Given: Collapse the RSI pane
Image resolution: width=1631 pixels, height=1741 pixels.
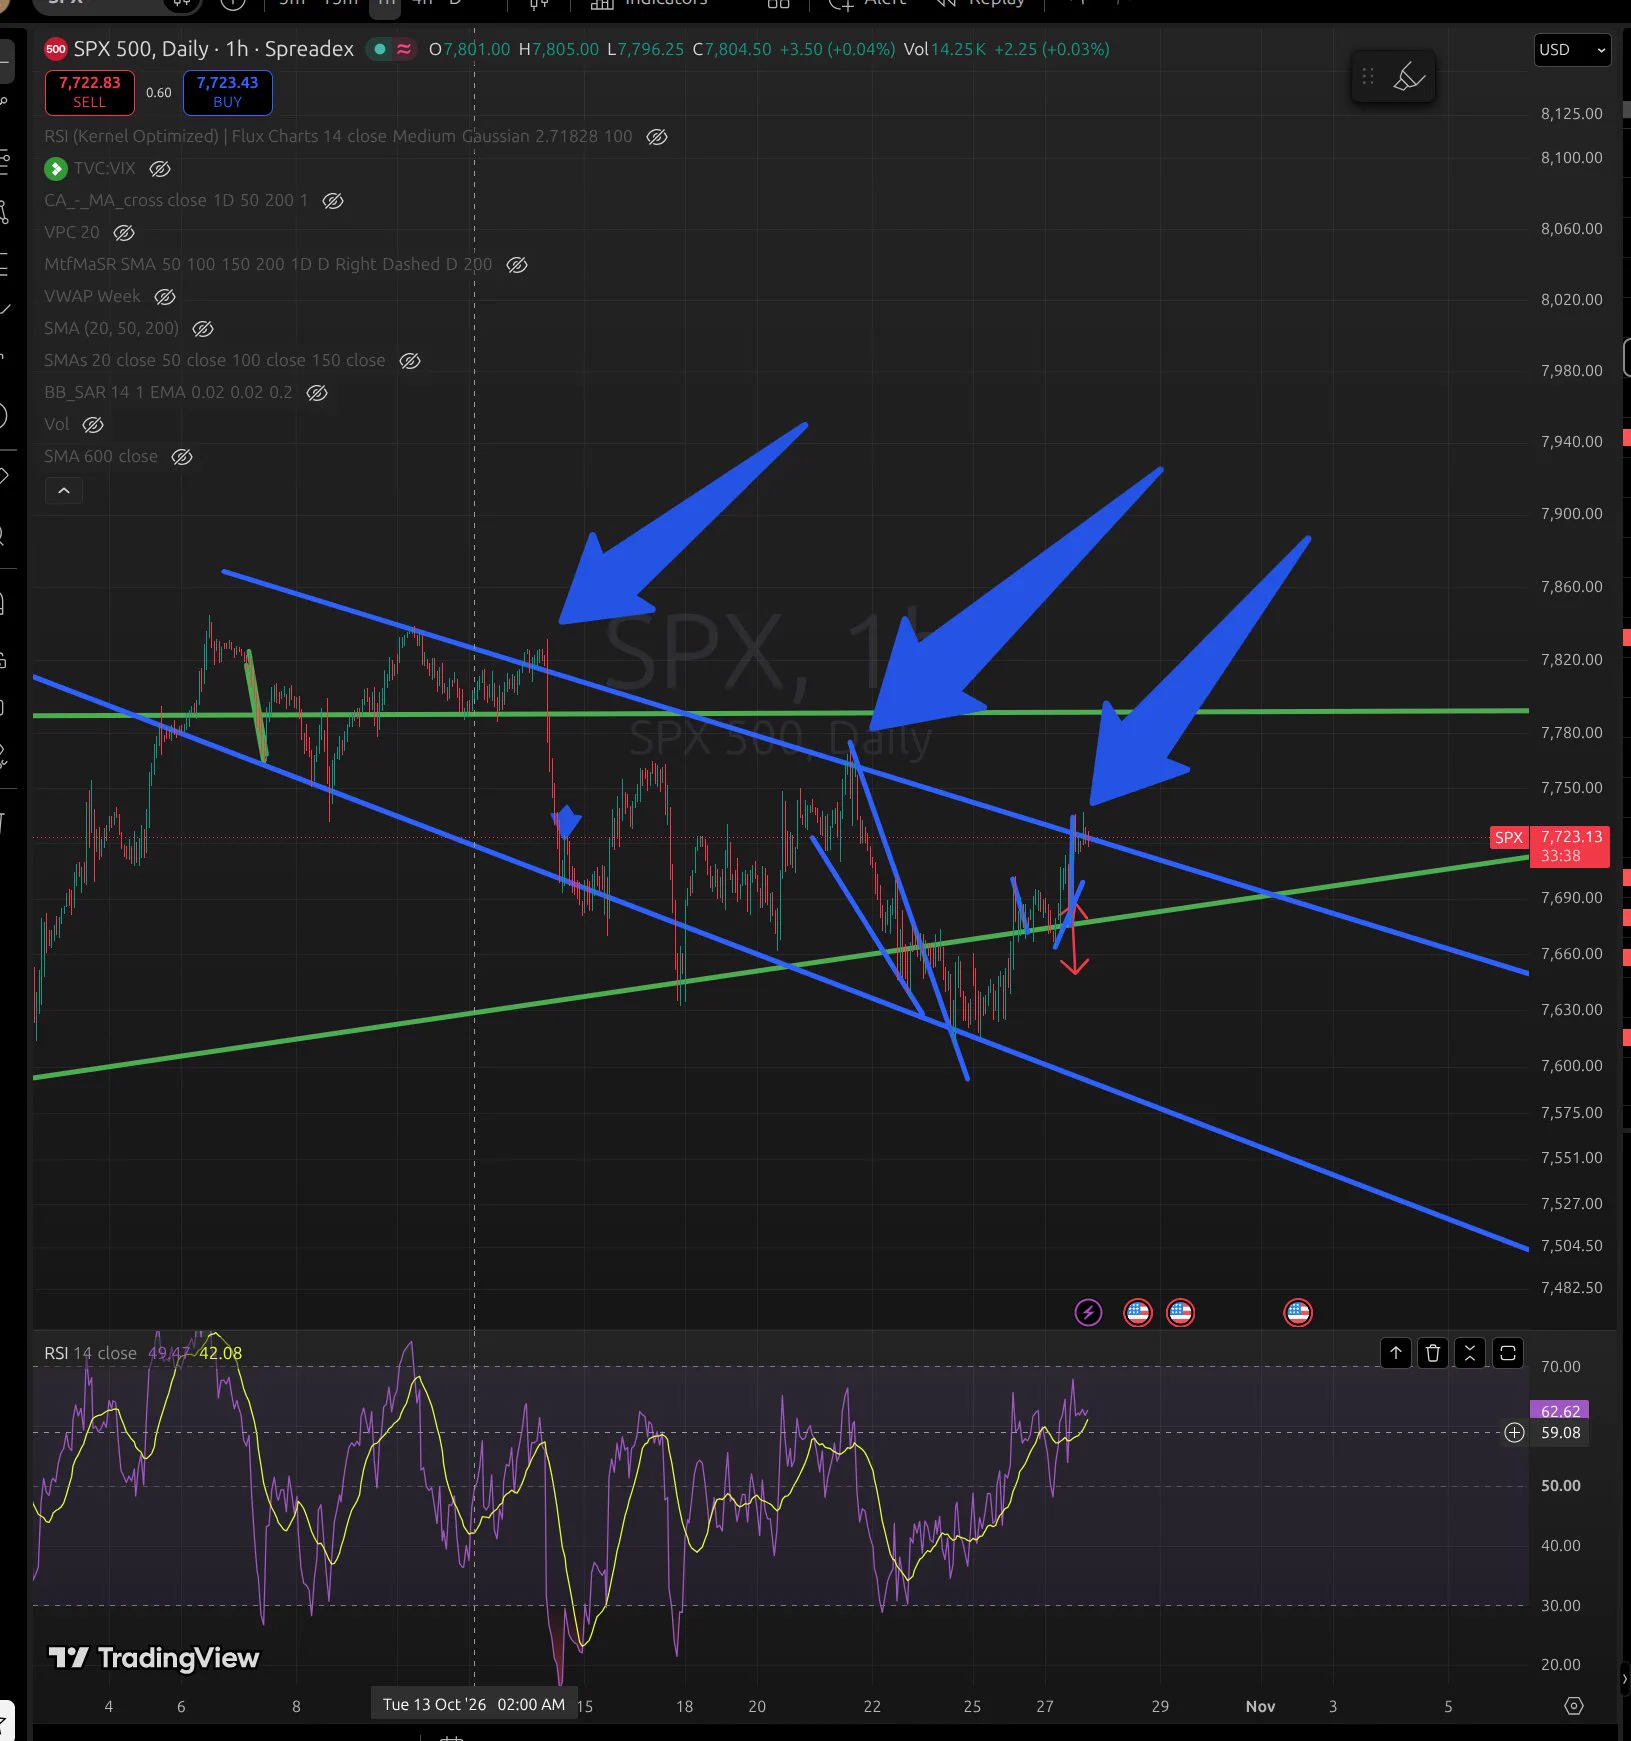Looking at the screenshot, I should [1470, 1353].
